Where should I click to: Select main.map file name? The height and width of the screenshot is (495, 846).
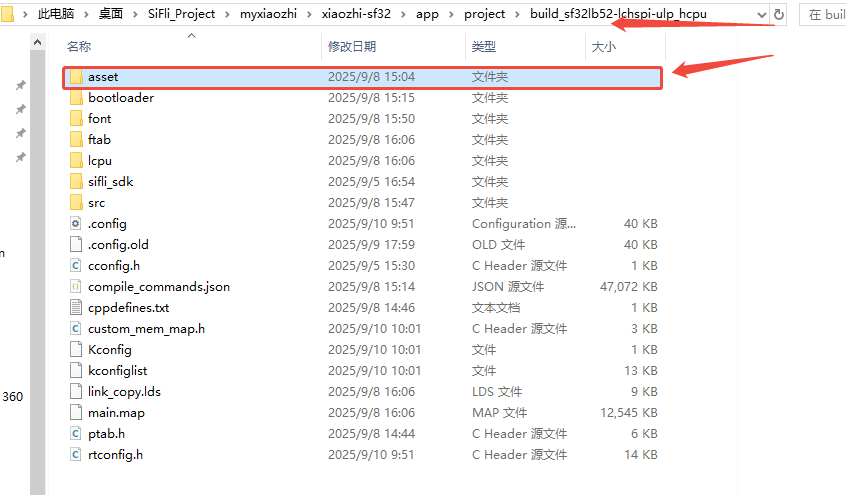click(117, 413)
